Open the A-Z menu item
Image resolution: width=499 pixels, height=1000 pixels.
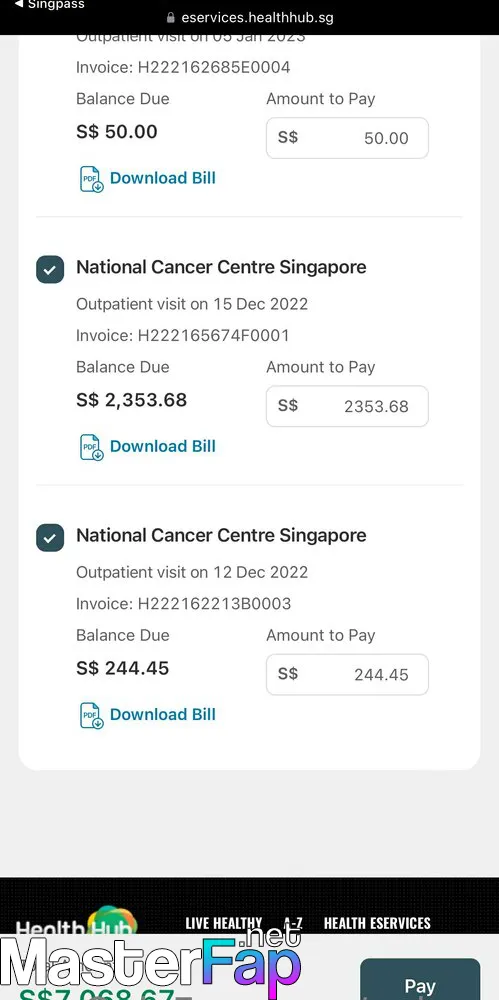pyautogui.click(x=293, y=923)
